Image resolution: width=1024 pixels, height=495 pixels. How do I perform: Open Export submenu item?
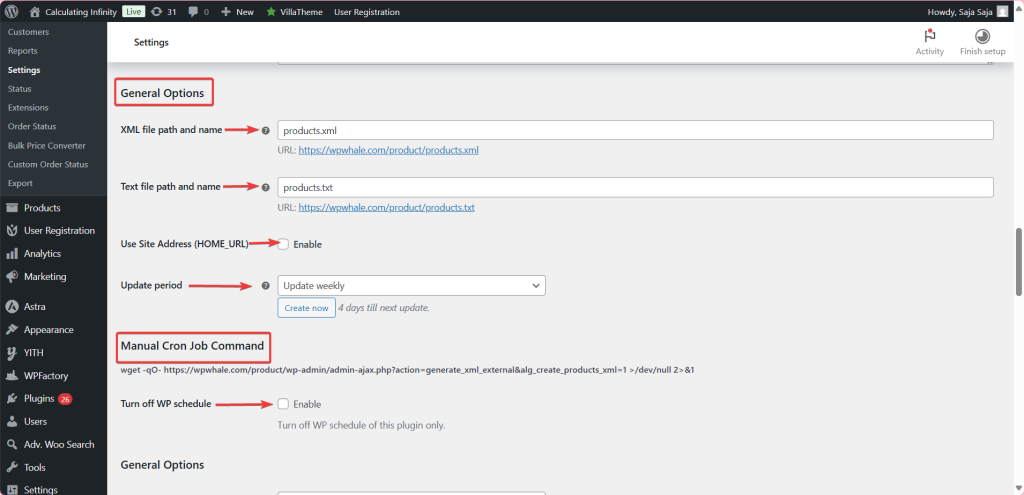click(x=20, y=184)
